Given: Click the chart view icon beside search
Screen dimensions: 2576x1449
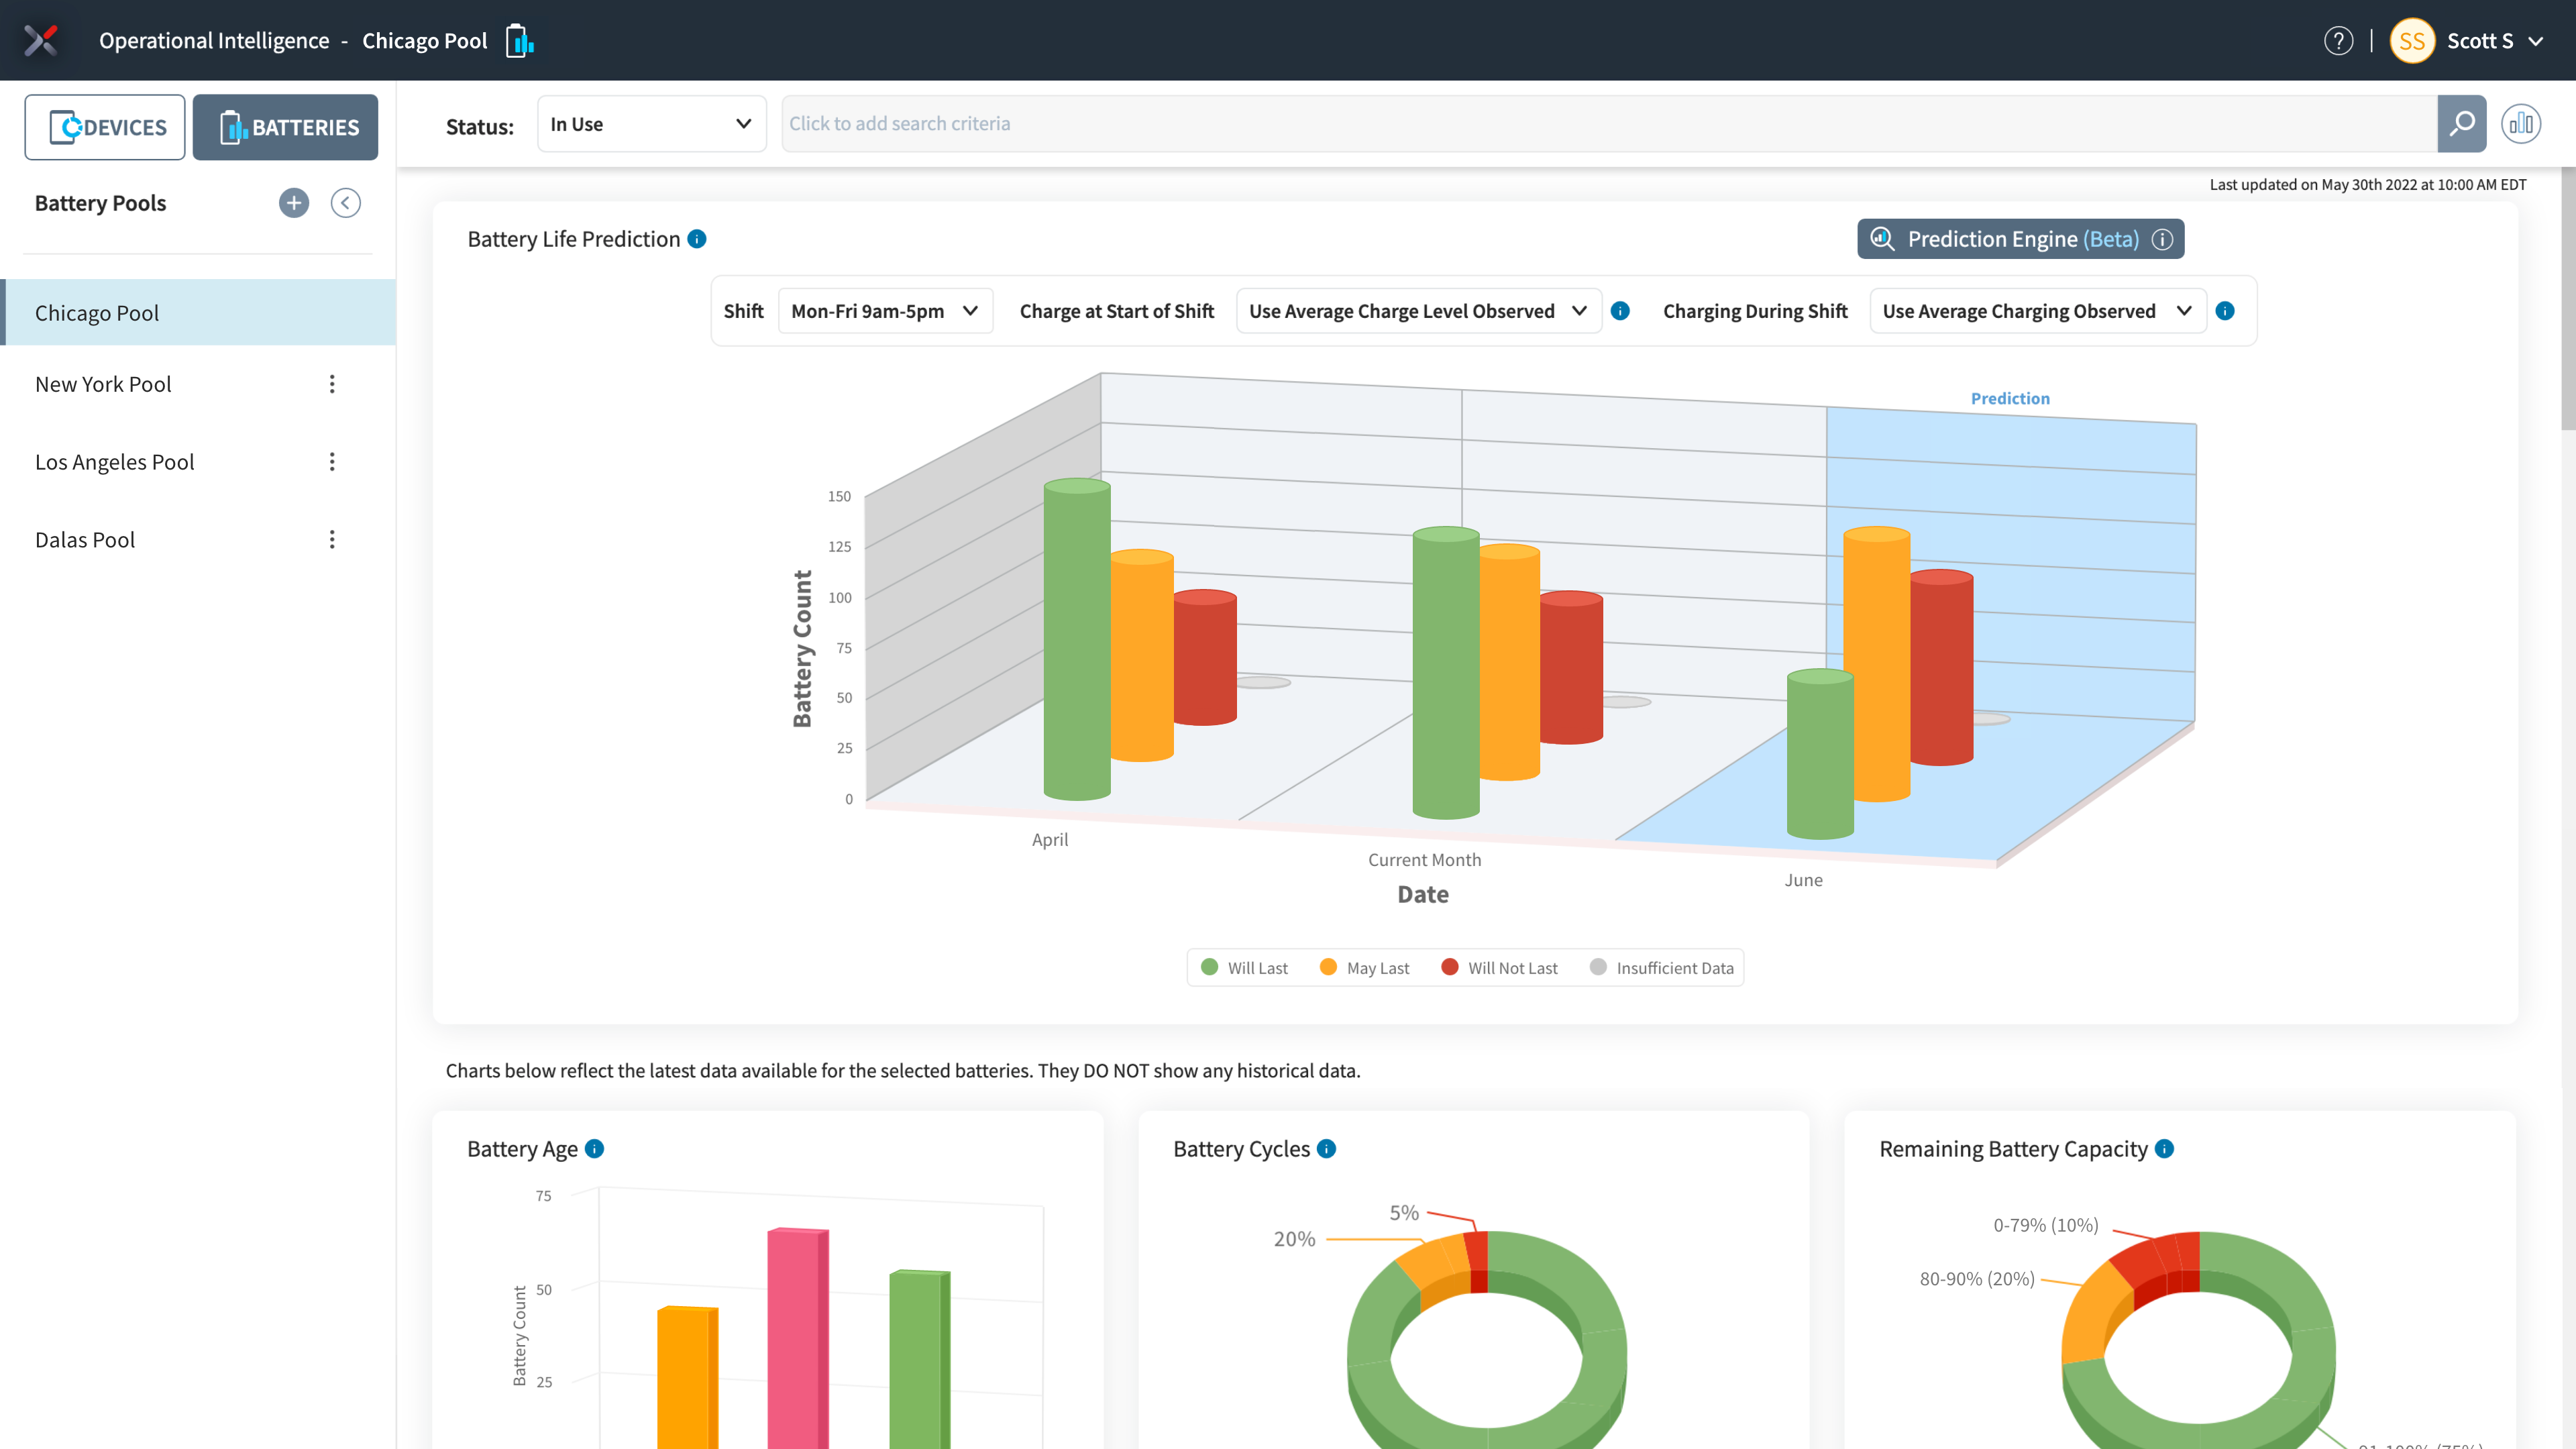Looking at the screenshot, I should click(2521, 124).
